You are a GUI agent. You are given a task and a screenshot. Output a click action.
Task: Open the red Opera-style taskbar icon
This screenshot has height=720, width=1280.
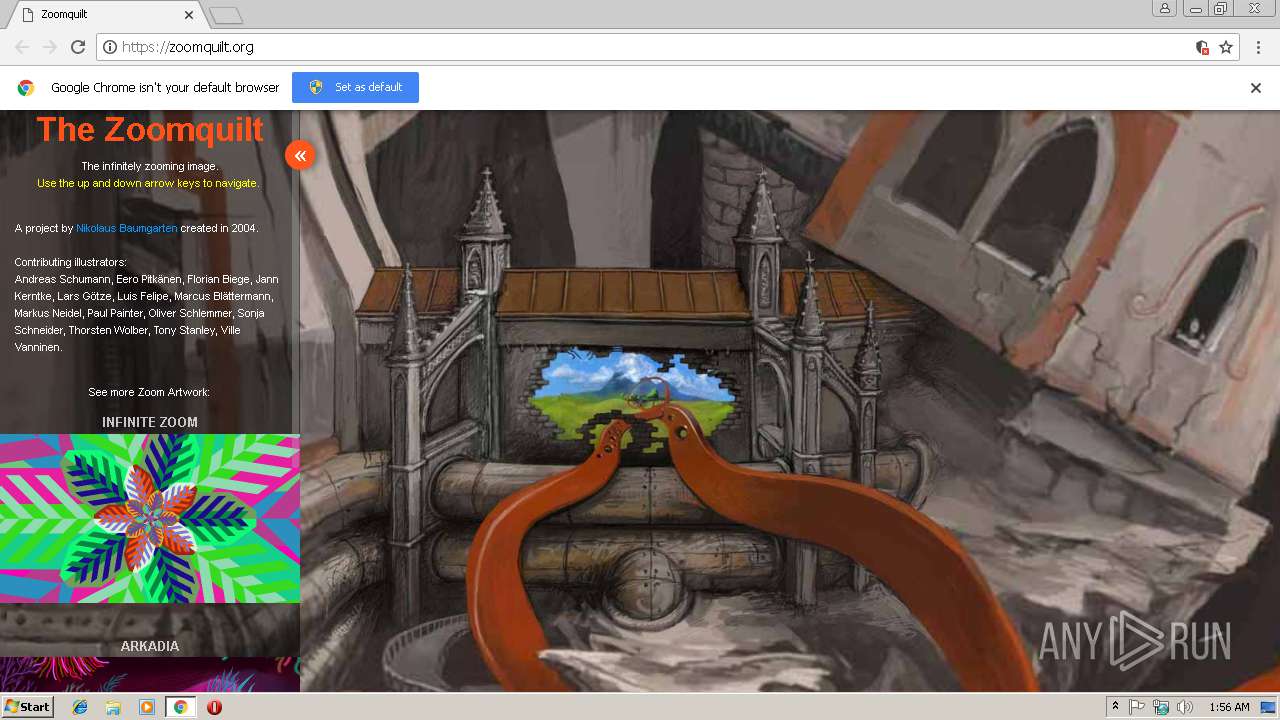coord(214,707)
